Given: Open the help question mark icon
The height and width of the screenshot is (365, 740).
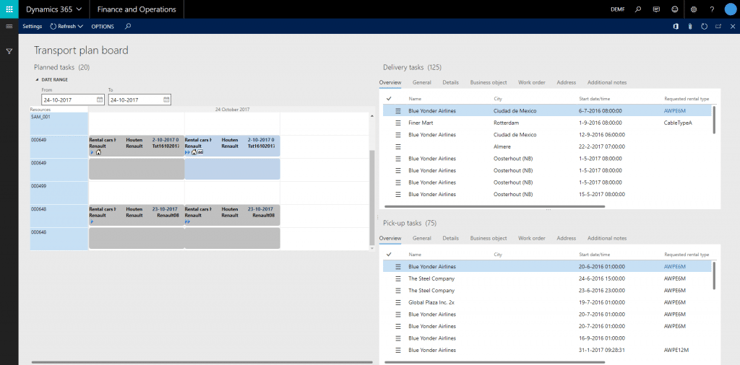Looking at the screenshot, I should 712,9.
